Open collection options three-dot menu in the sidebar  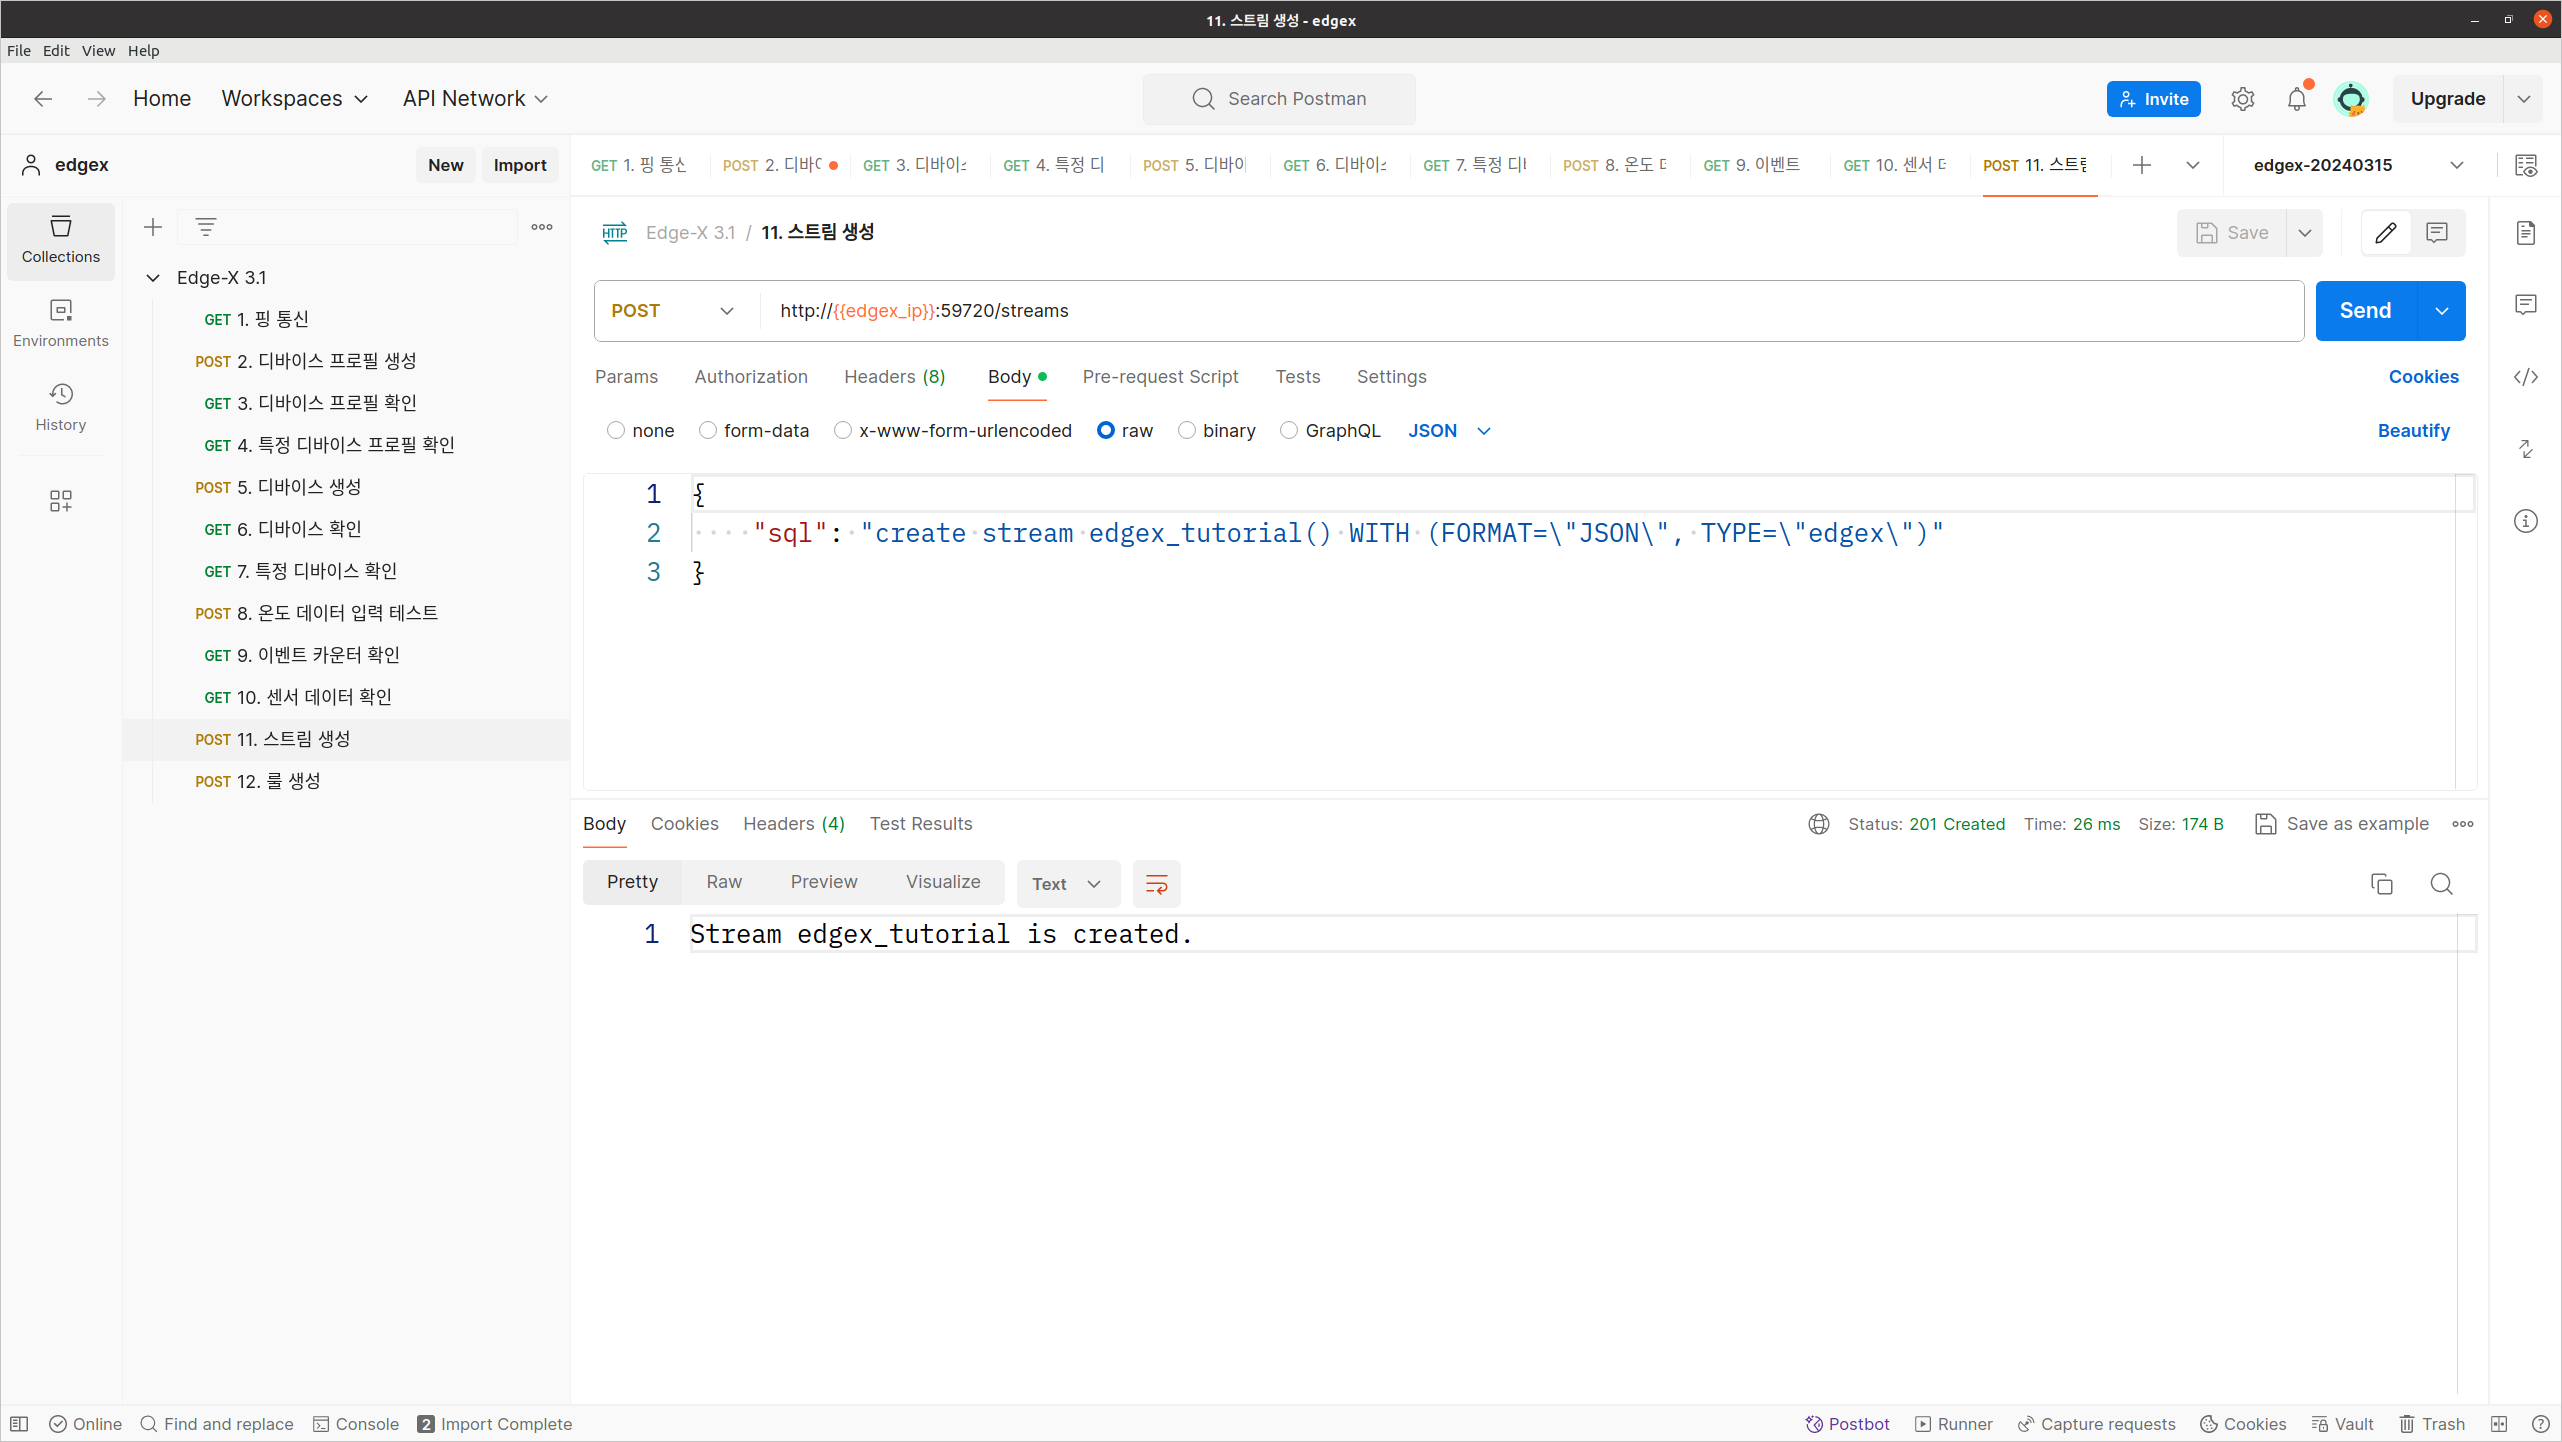coord(542,227)
